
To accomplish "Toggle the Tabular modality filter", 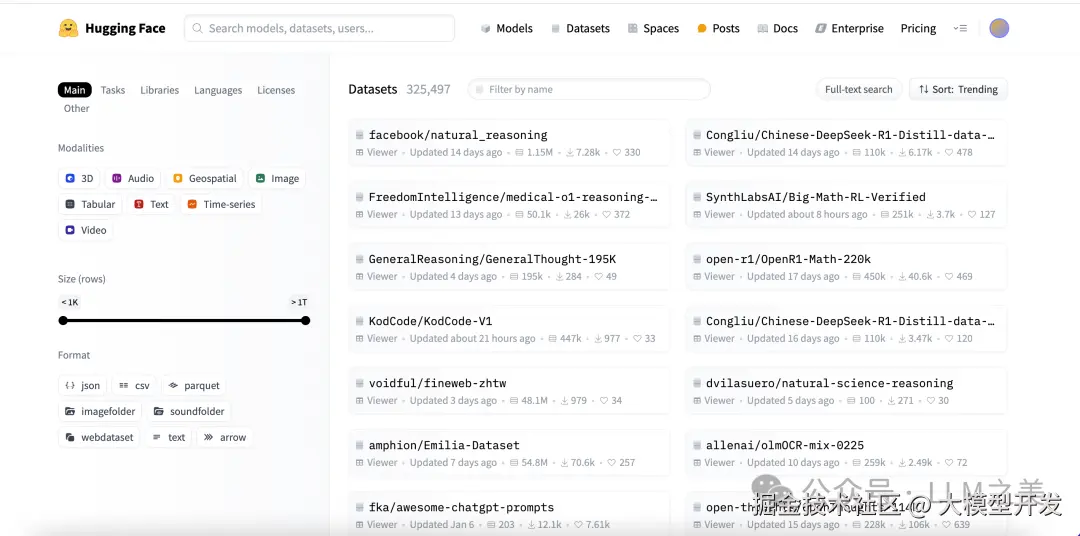I will click(x=90, y=204).
